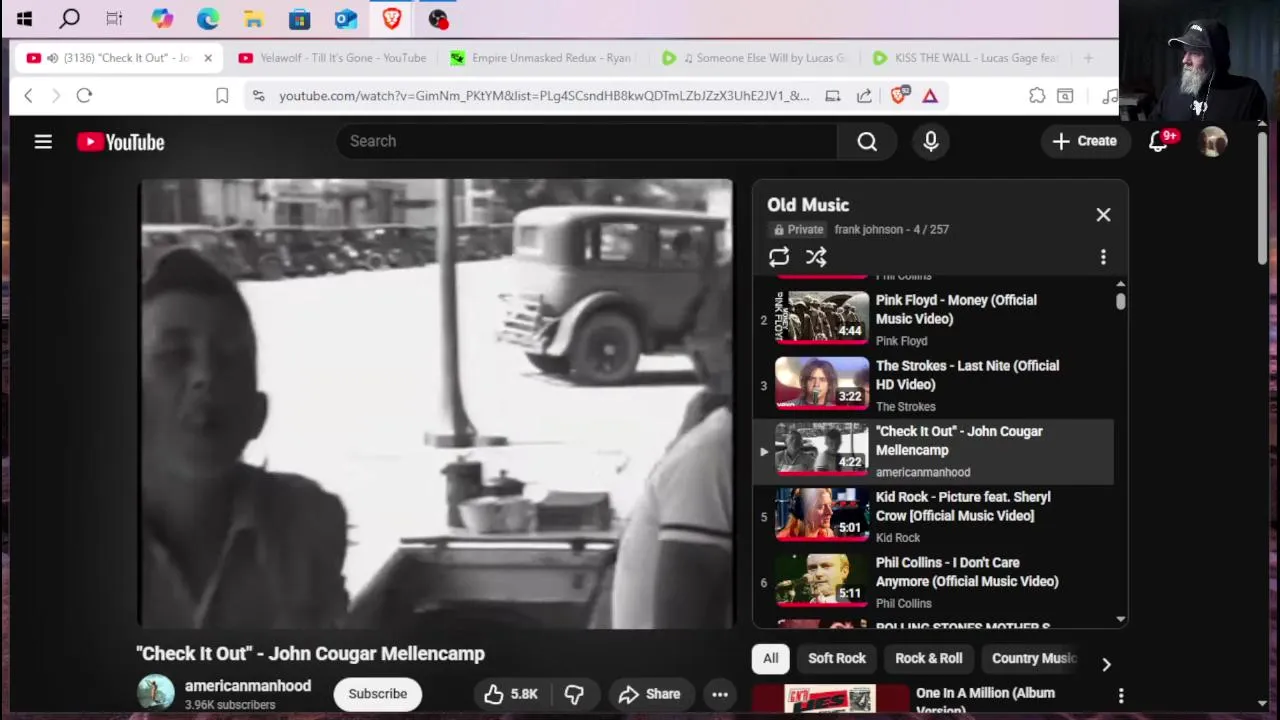The height and width of the screenshot is (720, 1280).
Task: Close the Check It Out tab
Action: pos(208,58)
